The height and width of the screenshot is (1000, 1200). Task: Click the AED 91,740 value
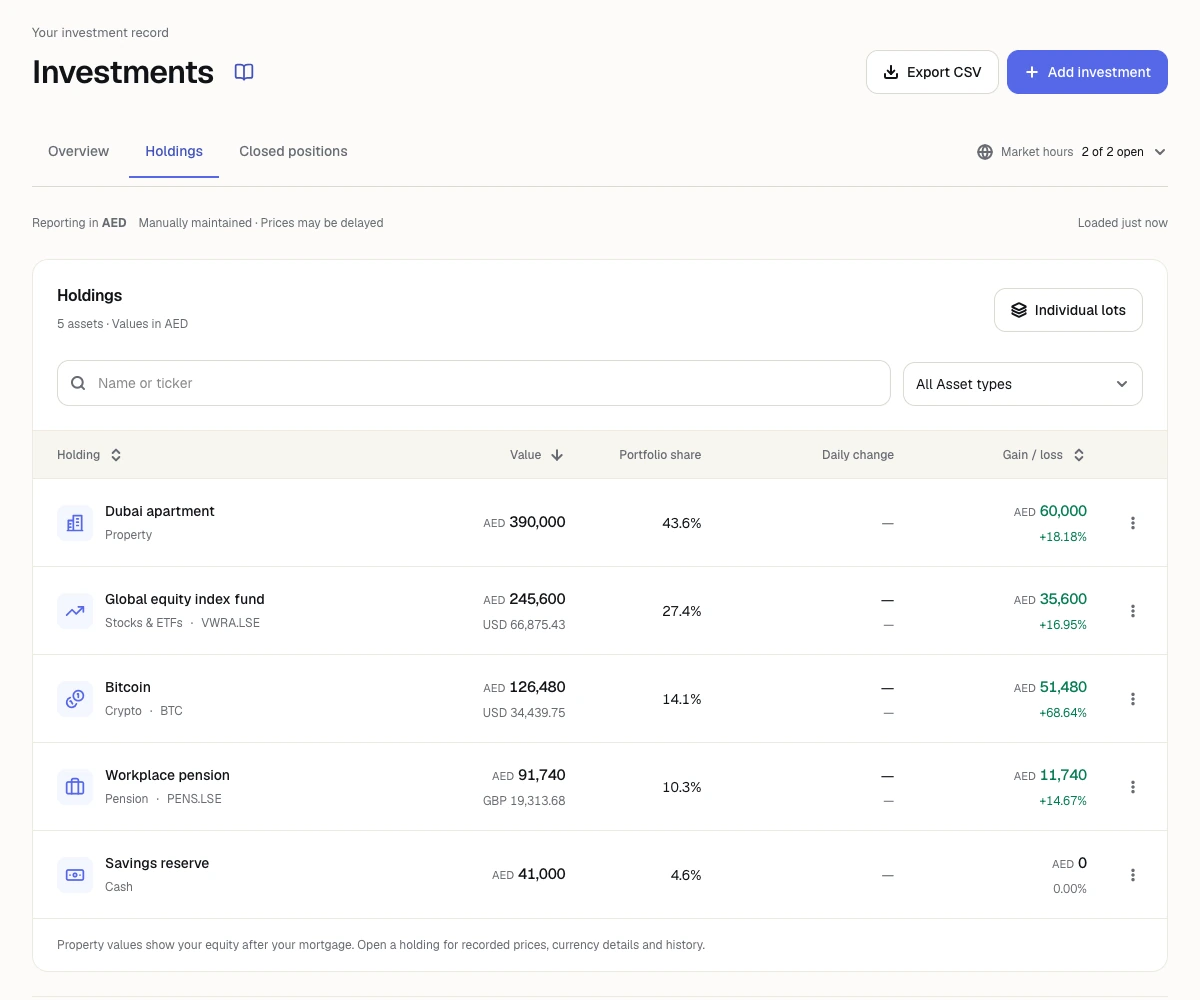[x=529, y=775]
